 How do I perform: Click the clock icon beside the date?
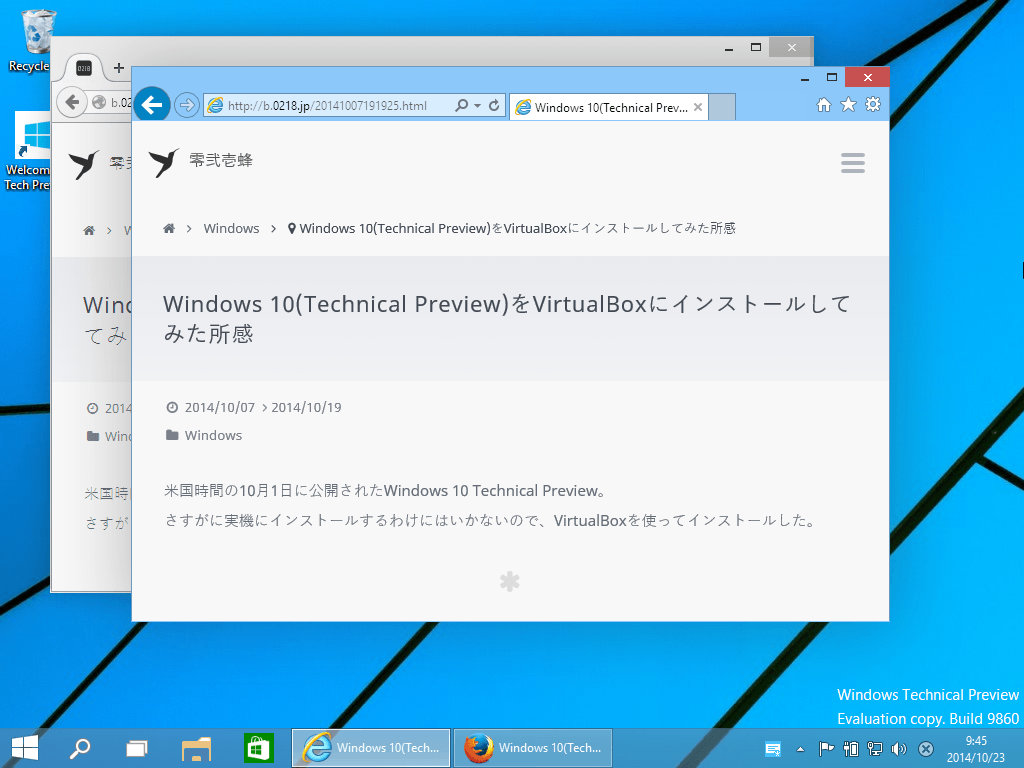[172, 408]
